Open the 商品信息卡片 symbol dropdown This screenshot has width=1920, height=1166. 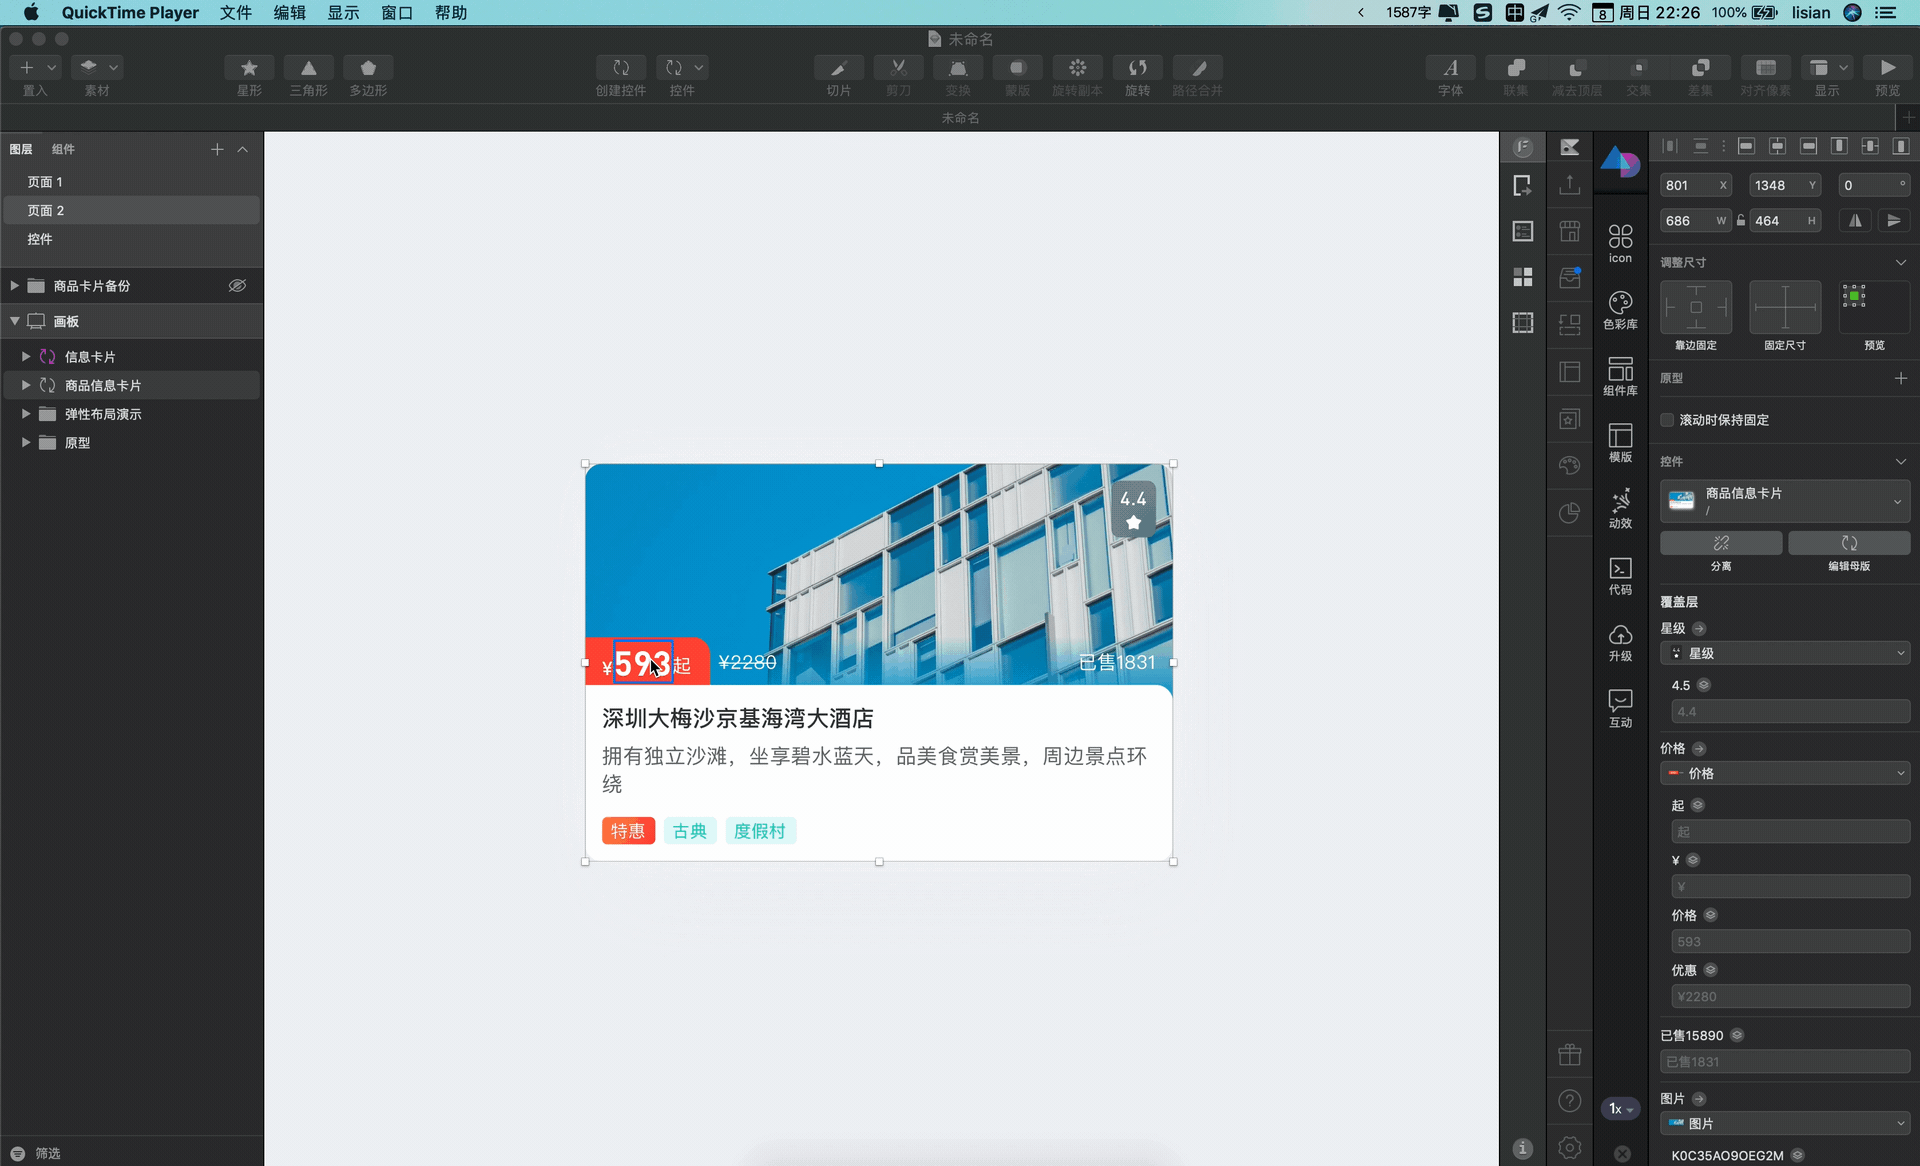pos(1785,501)
